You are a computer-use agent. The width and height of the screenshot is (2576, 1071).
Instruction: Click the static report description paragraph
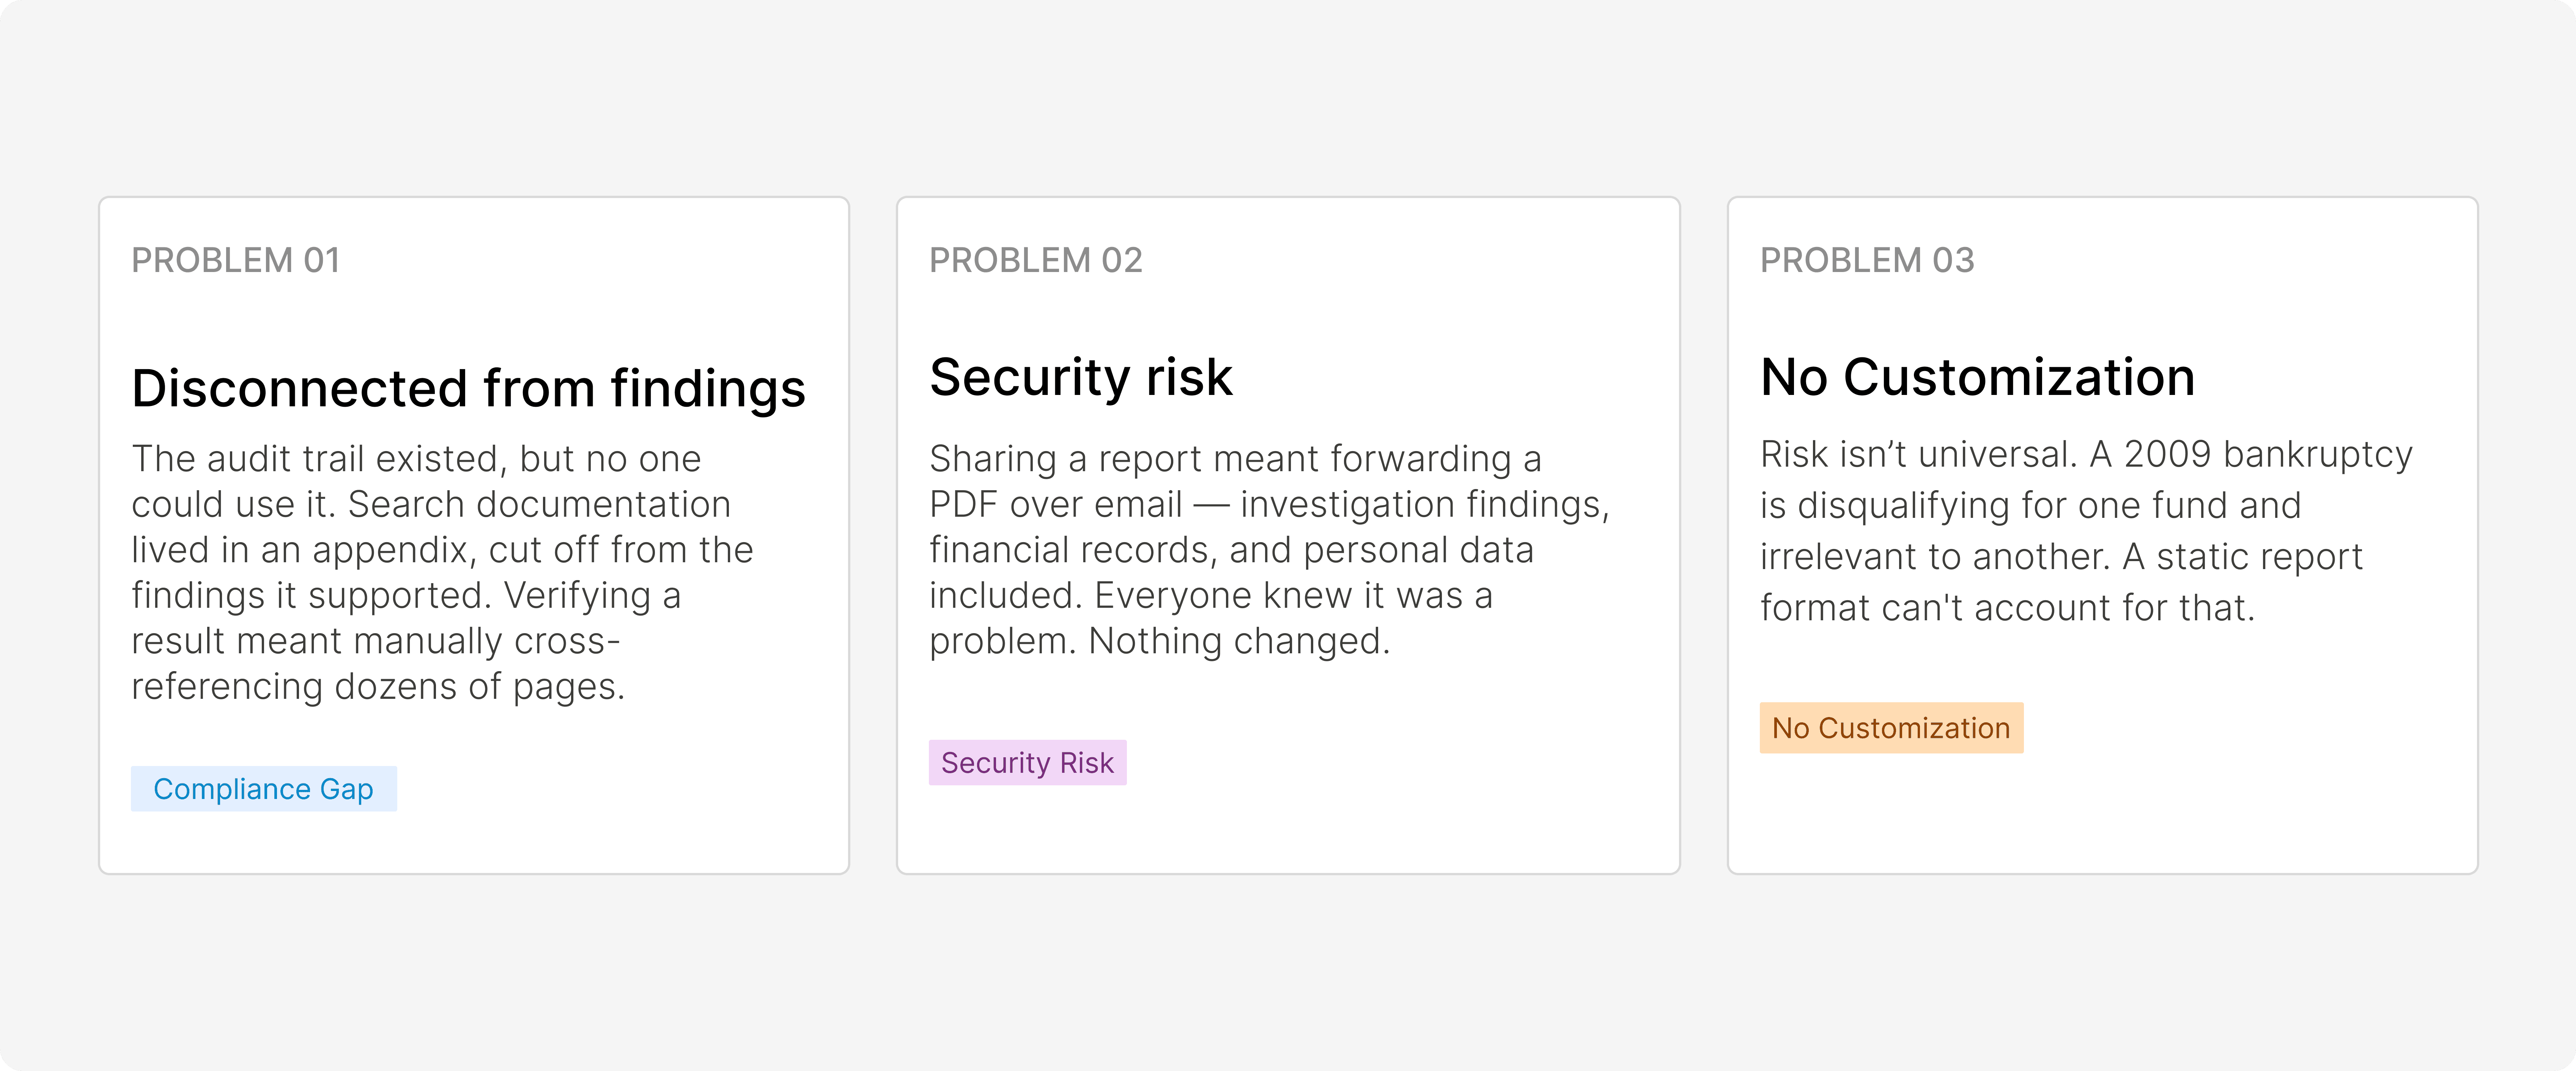[x=2085, y=531]
